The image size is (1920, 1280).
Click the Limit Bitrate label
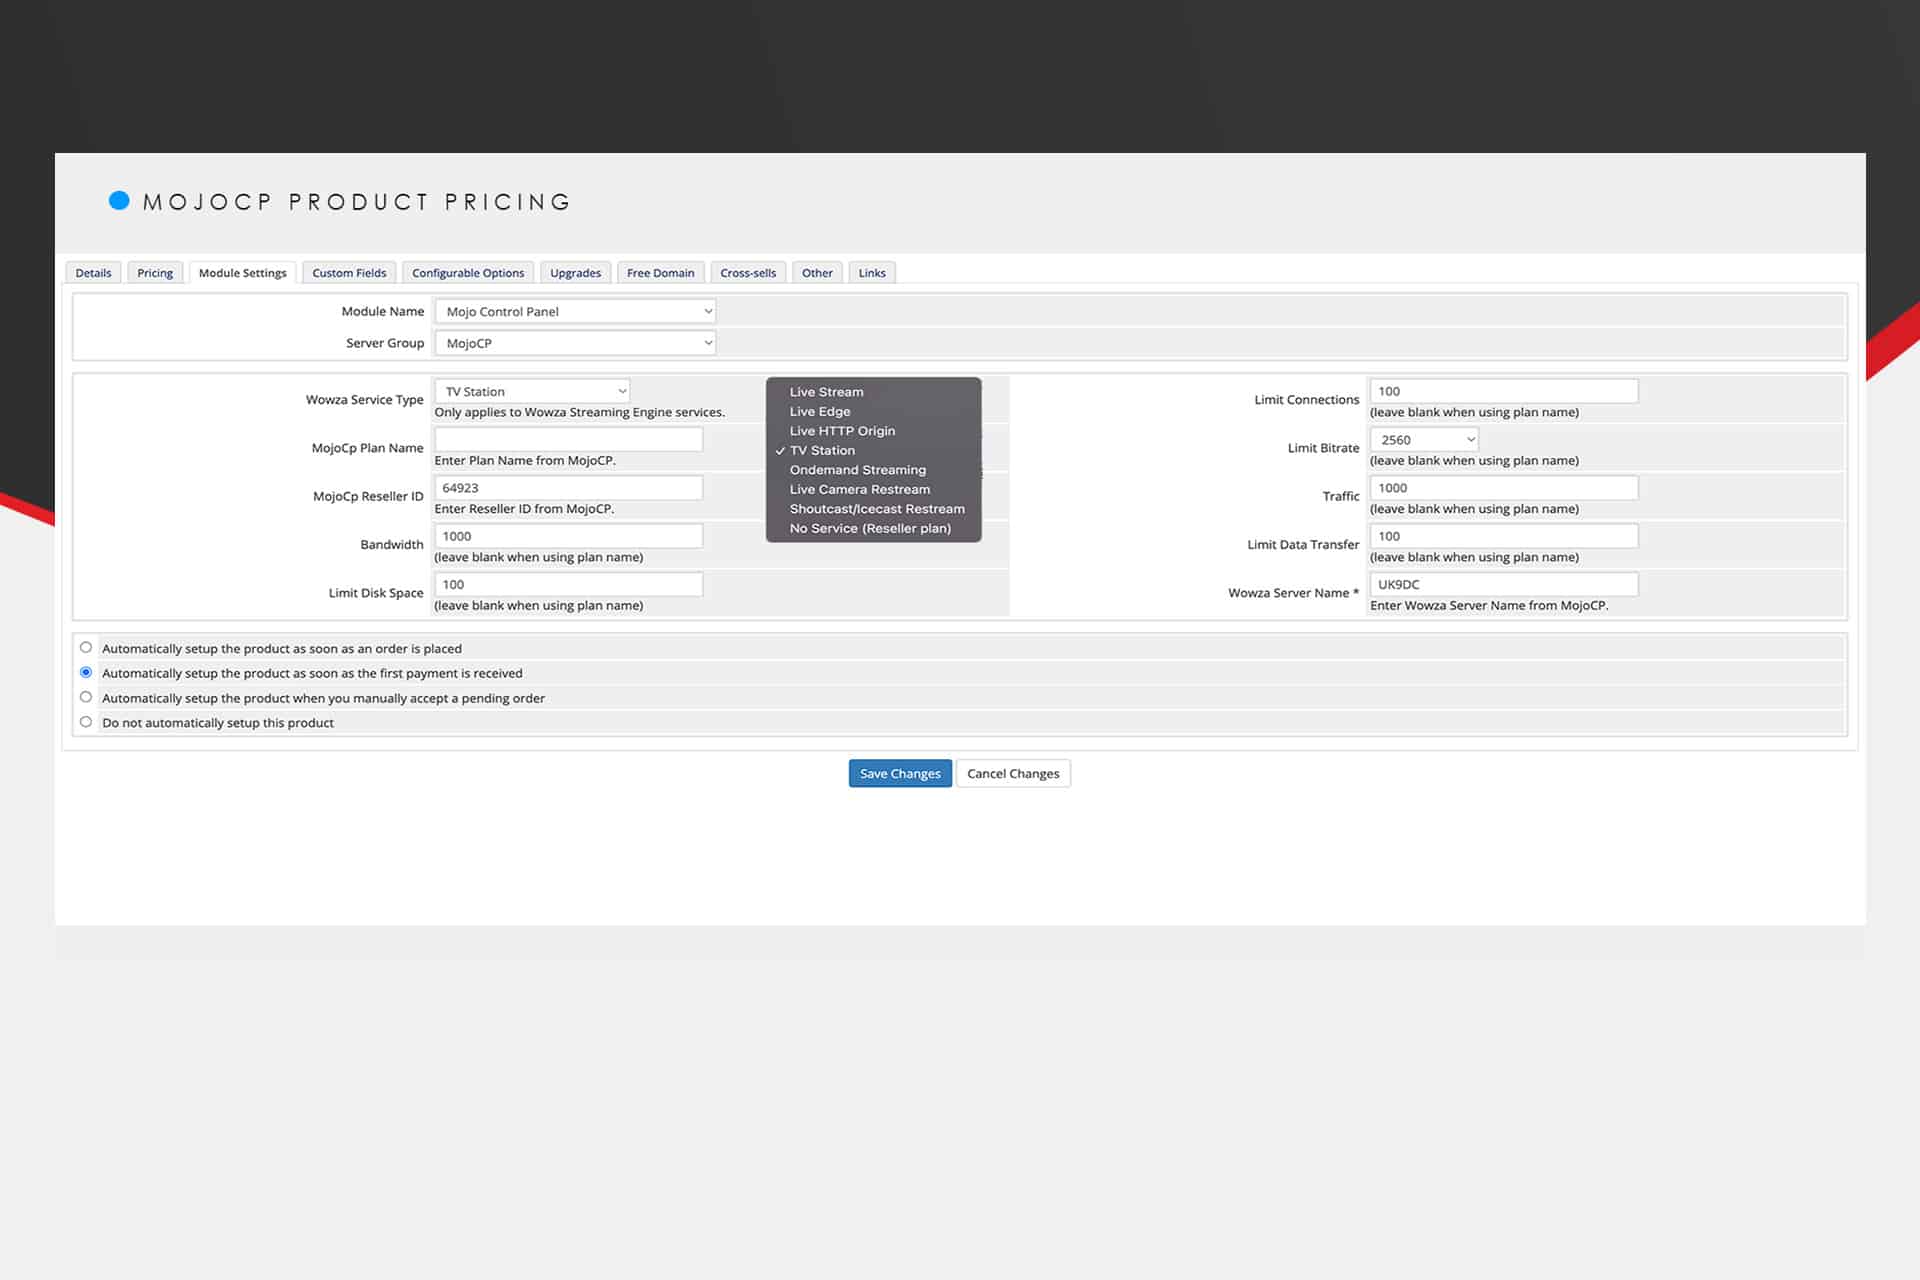tap(1323, 448)
